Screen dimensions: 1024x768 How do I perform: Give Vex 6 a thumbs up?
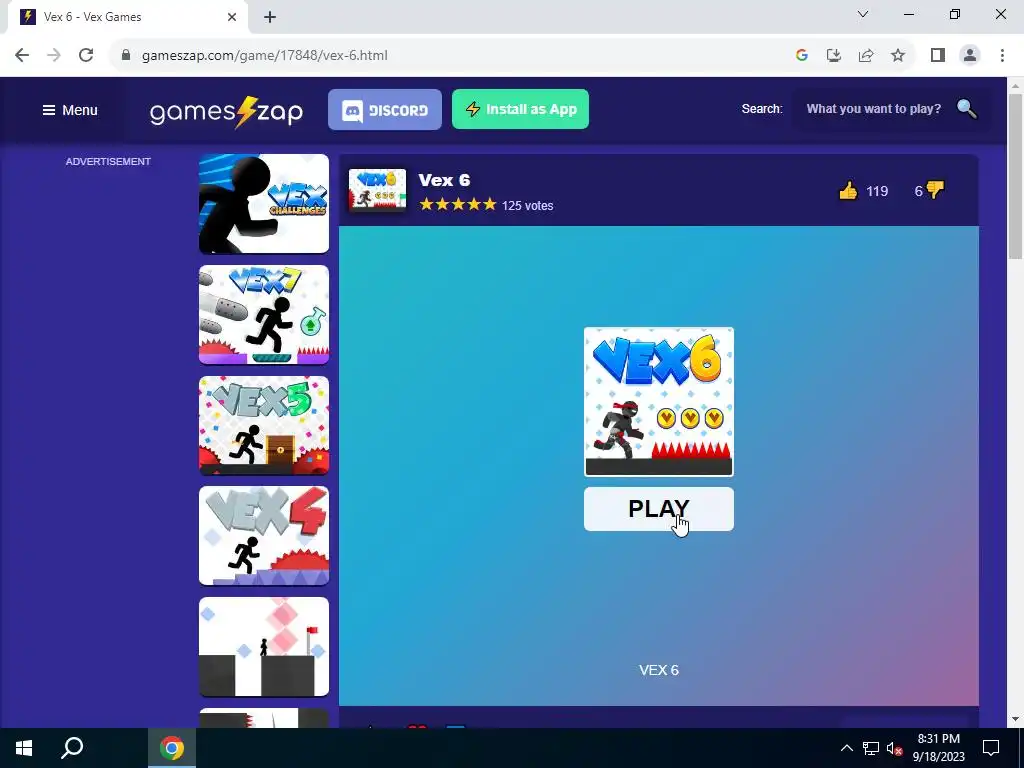[x=848, y=191]
